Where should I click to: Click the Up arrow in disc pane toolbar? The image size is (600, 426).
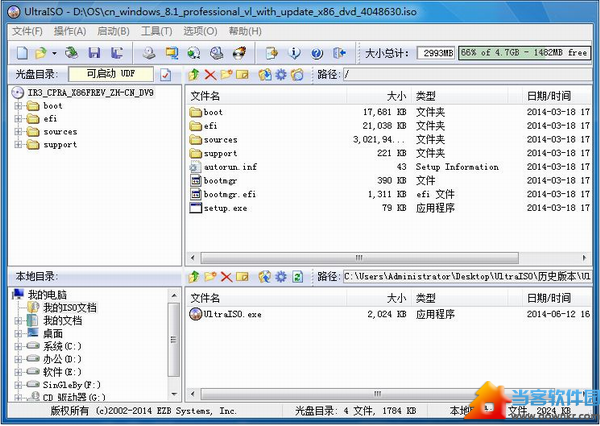point(194,74)
